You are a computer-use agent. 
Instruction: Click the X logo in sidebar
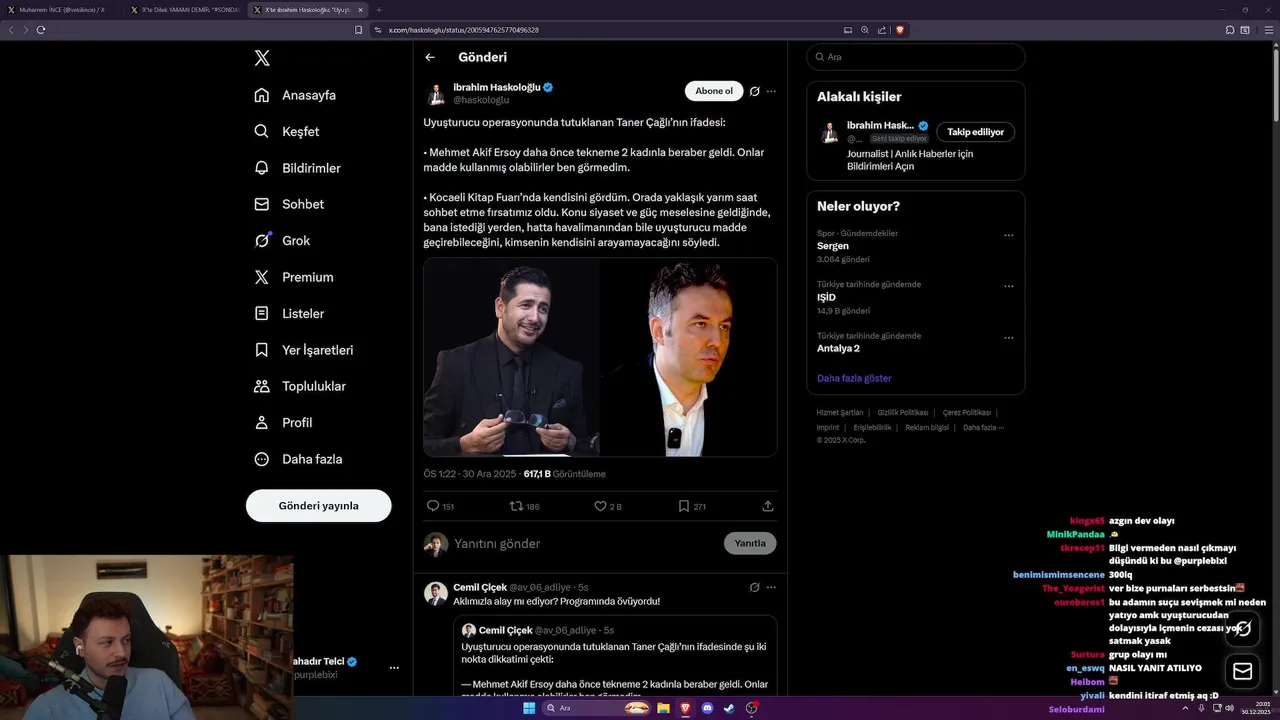click(262, 58)
